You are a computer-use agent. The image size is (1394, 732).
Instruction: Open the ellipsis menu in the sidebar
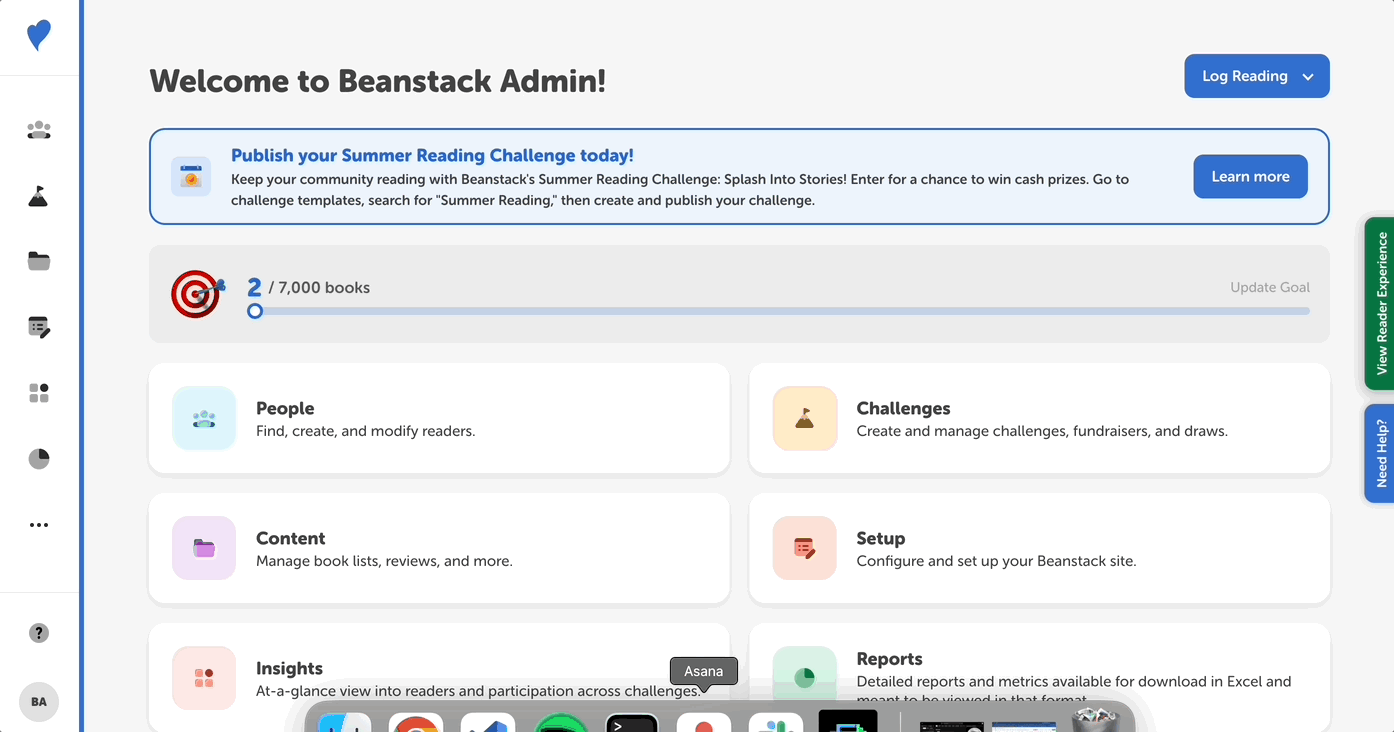point(38,524)
